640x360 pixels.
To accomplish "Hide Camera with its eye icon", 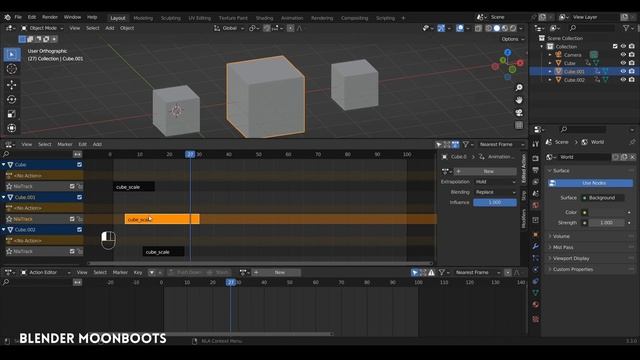I will coord(623,55).
